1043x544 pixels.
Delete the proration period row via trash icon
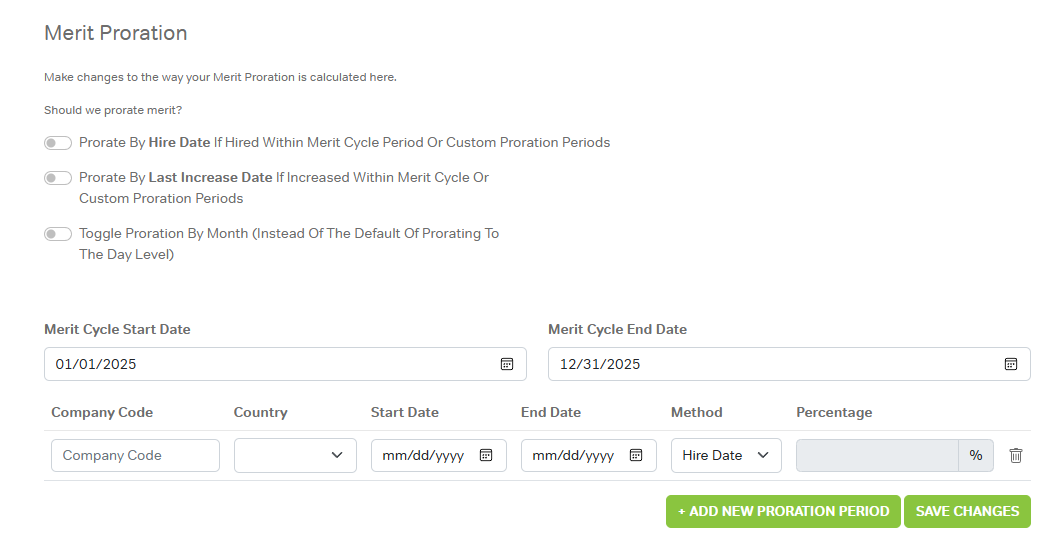1016,455
